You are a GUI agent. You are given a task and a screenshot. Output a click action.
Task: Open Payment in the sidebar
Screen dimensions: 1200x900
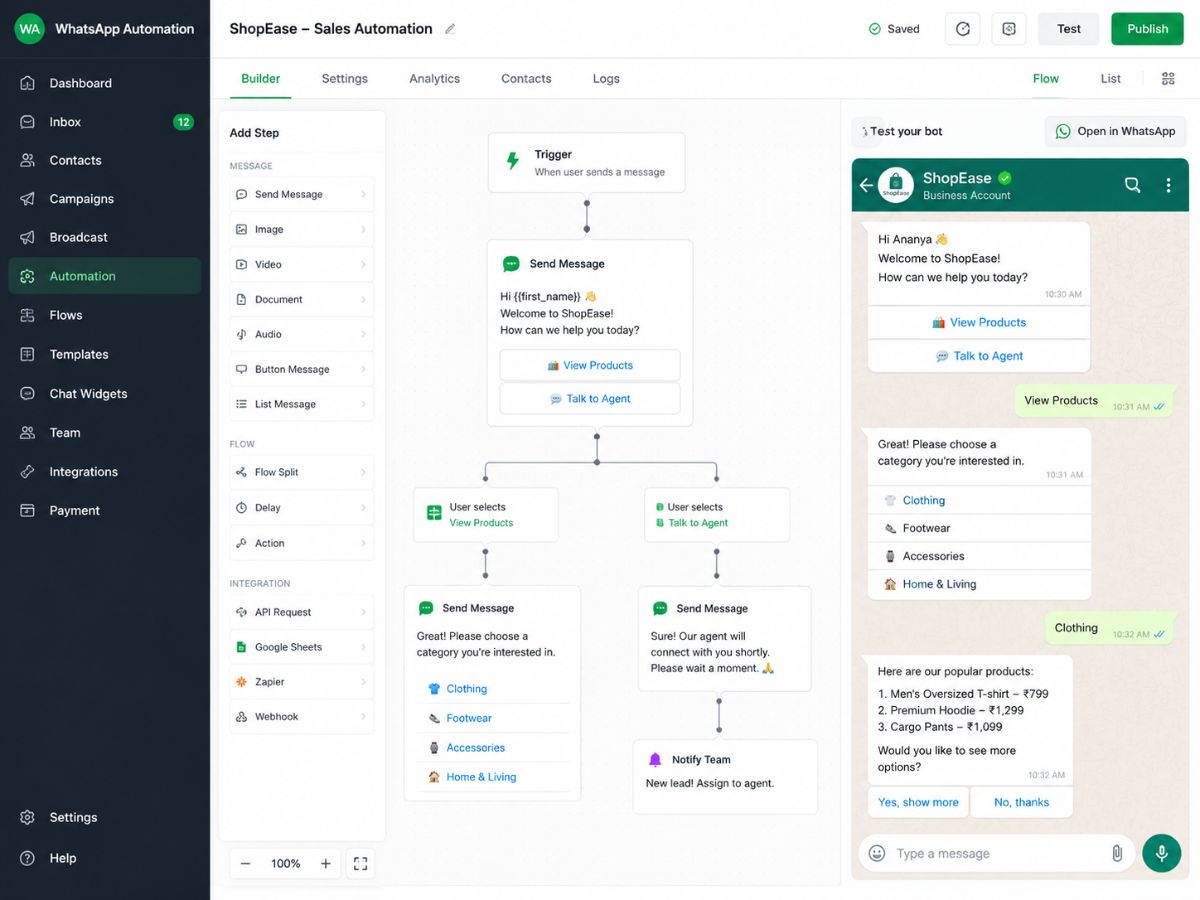point(104,511)
